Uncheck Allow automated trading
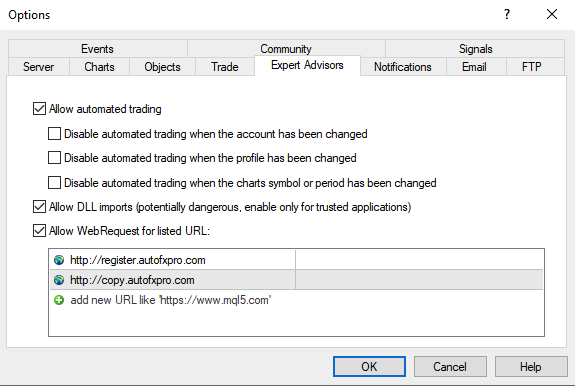Image resolution: width=575 pixels, height=386 pixels. tap(40, 109)
